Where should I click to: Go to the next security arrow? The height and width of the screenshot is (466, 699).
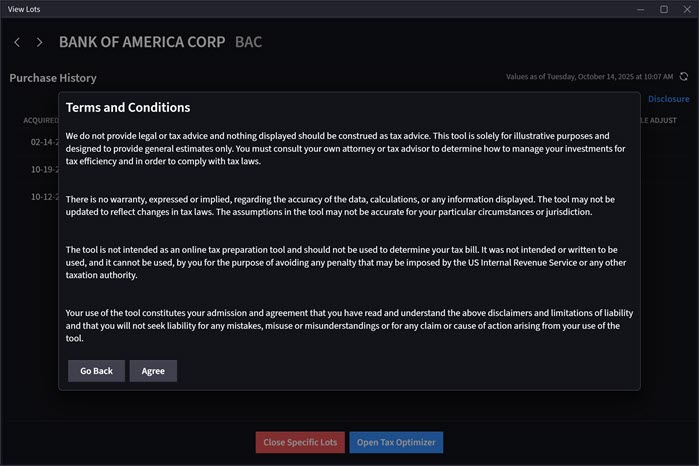39,43
